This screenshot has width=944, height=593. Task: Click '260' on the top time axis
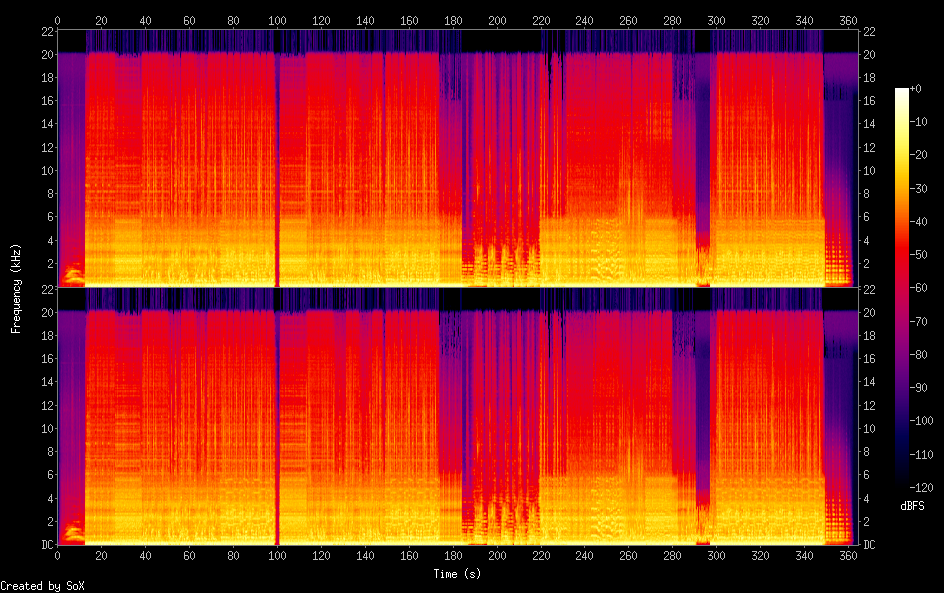point(629,20)
